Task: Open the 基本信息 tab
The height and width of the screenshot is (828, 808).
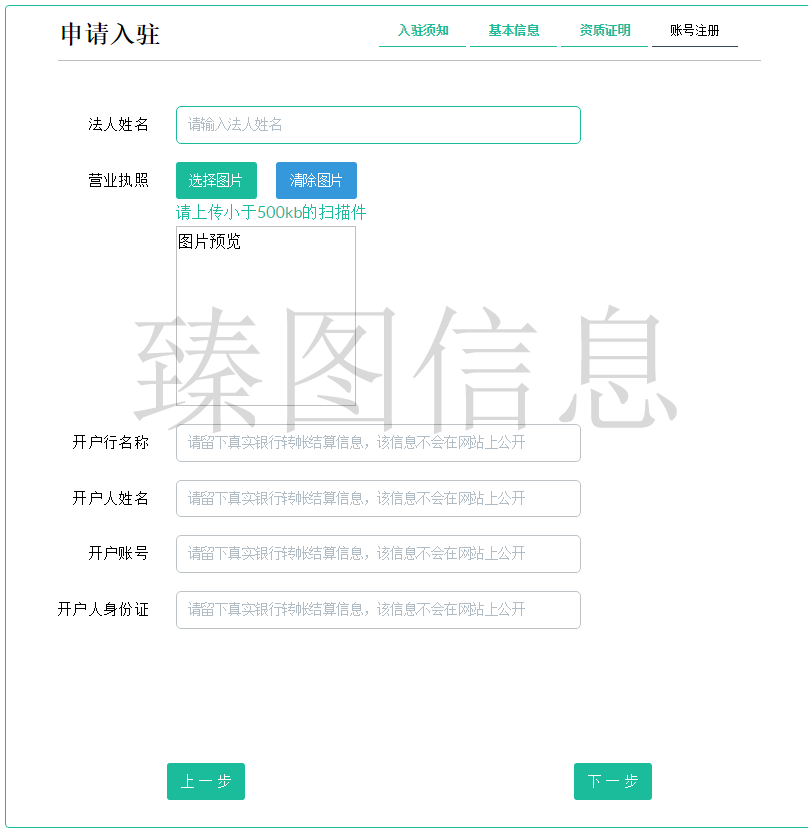Action: coord(513,31)
